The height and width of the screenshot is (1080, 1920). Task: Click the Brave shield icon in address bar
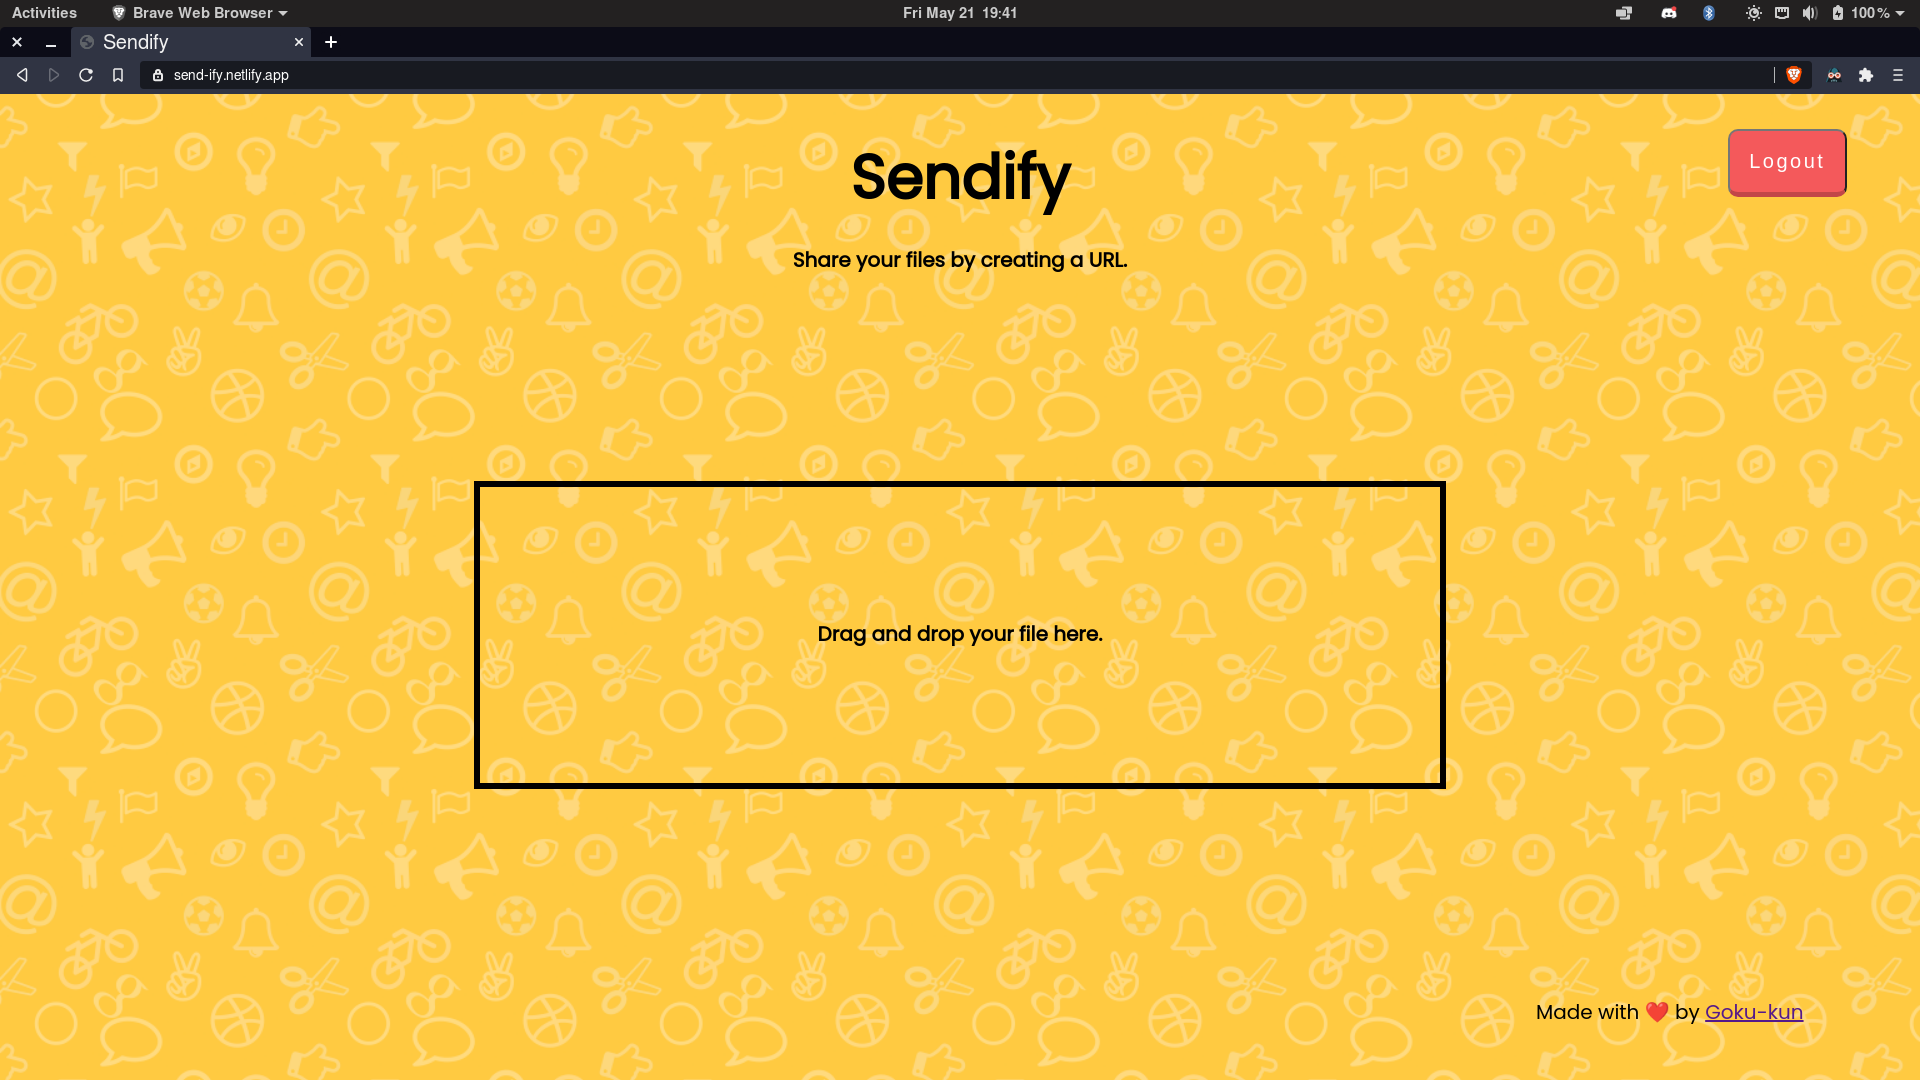click(1795, 75)
